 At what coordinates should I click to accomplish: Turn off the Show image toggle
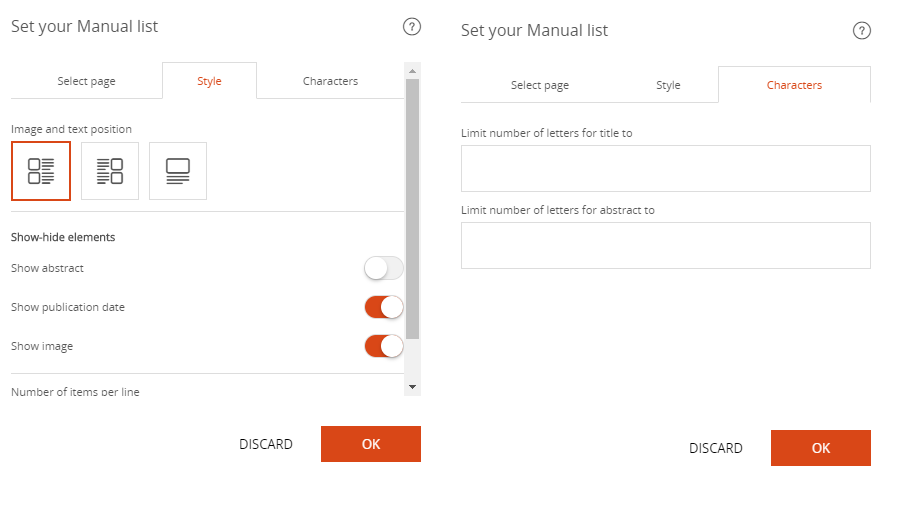pyautogui.click(x=384, y=347)
